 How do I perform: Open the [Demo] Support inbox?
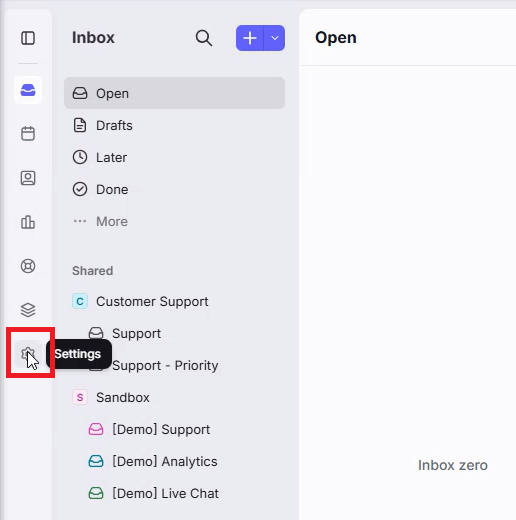point(174,429)
